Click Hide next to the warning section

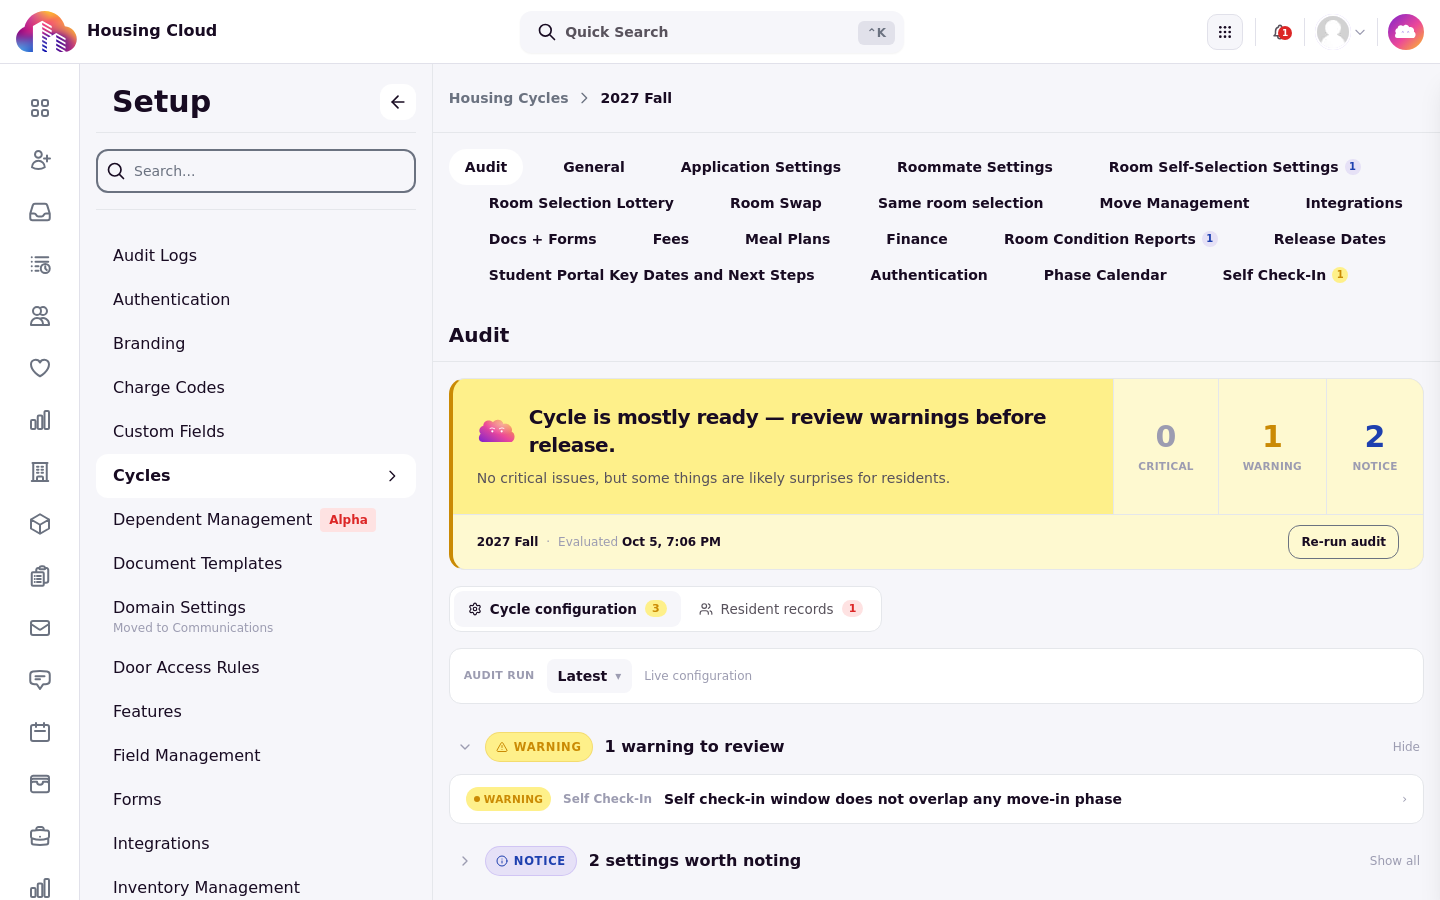click(x=1406, y=747)
